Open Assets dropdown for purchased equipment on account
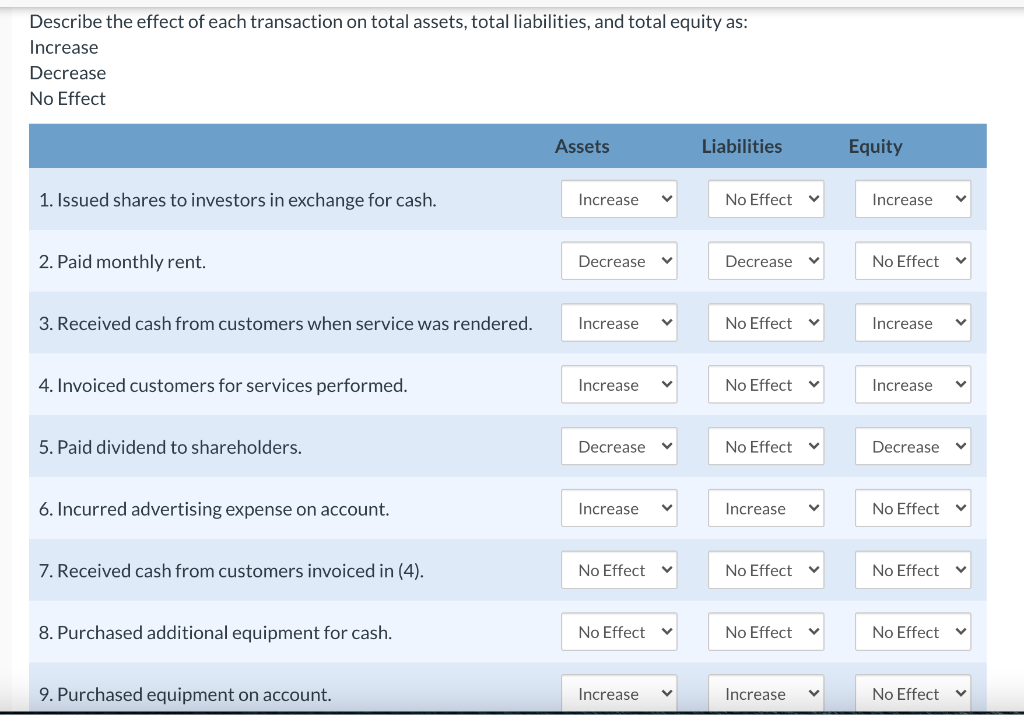1024x715 pixels. pyautogui.click(x=619, y=693)
